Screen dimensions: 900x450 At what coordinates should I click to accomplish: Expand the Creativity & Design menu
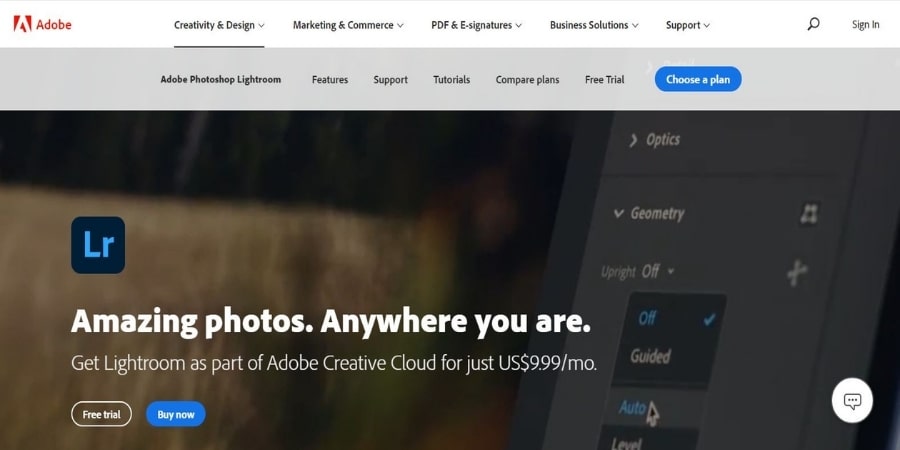(x=219, y=25)
